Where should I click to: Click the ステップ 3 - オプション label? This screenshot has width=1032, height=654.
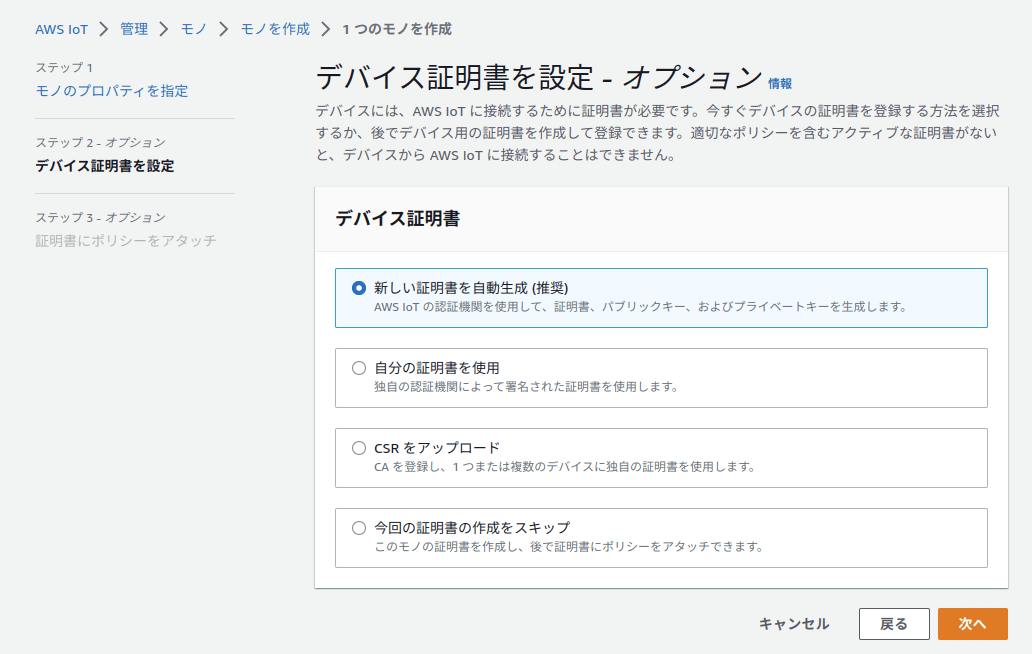[x=101, y=218]
